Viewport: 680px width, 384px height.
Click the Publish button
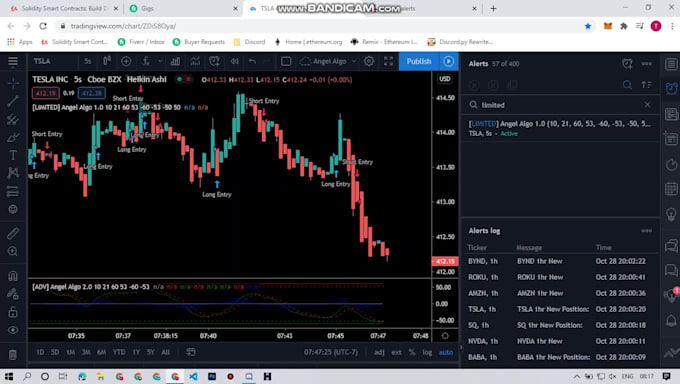click(419, 61)
